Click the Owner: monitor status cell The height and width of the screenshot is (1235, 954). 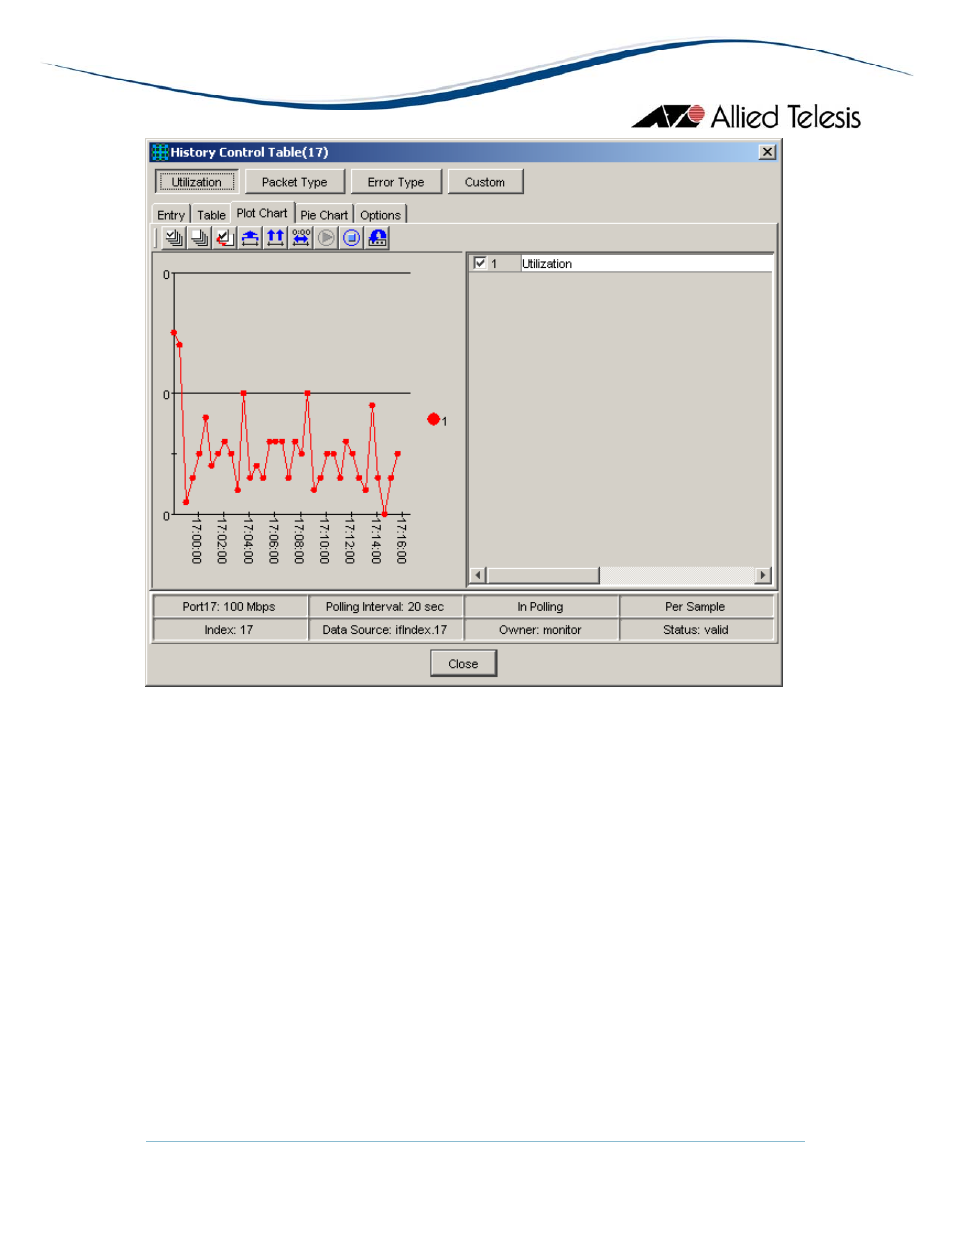(x=540, y=630)
